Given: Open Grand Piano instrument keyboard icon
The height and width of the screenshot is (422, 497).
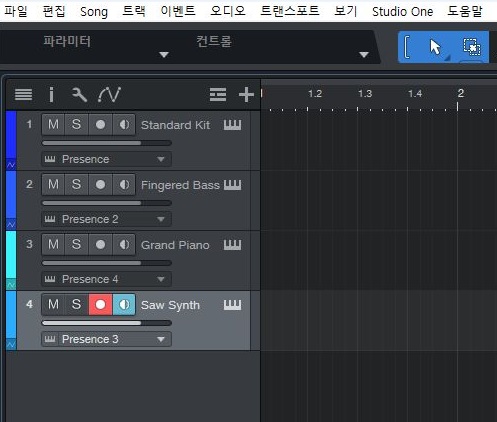Looking at the screenshot, I should tap(232, 245).
